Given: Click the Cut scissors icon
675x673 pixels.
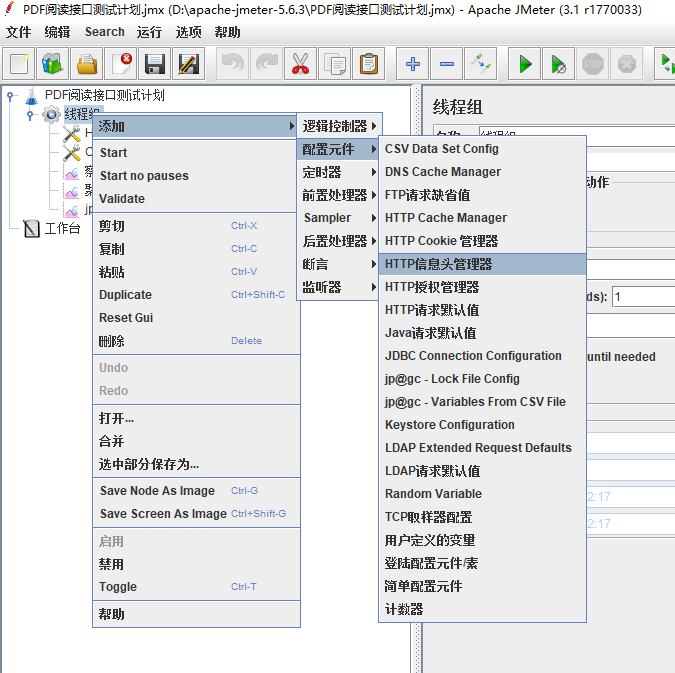Looking at the screenshot, I should (x=300, y=64).
